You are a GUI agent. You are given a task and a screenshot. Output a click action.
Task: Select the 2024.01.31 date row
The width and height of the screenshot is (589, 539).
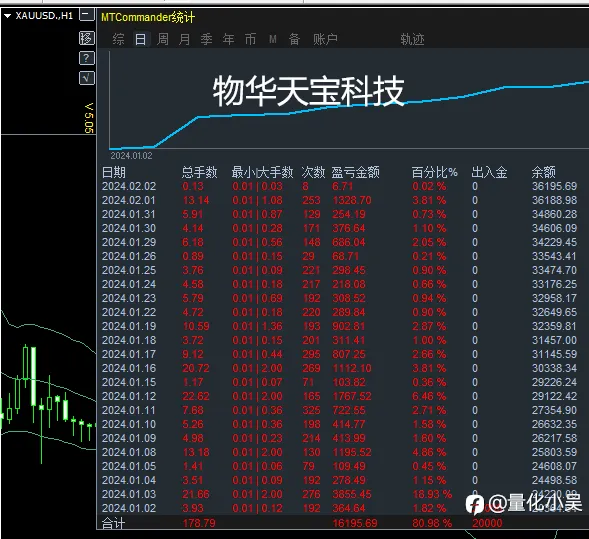(x=340, y=214)
